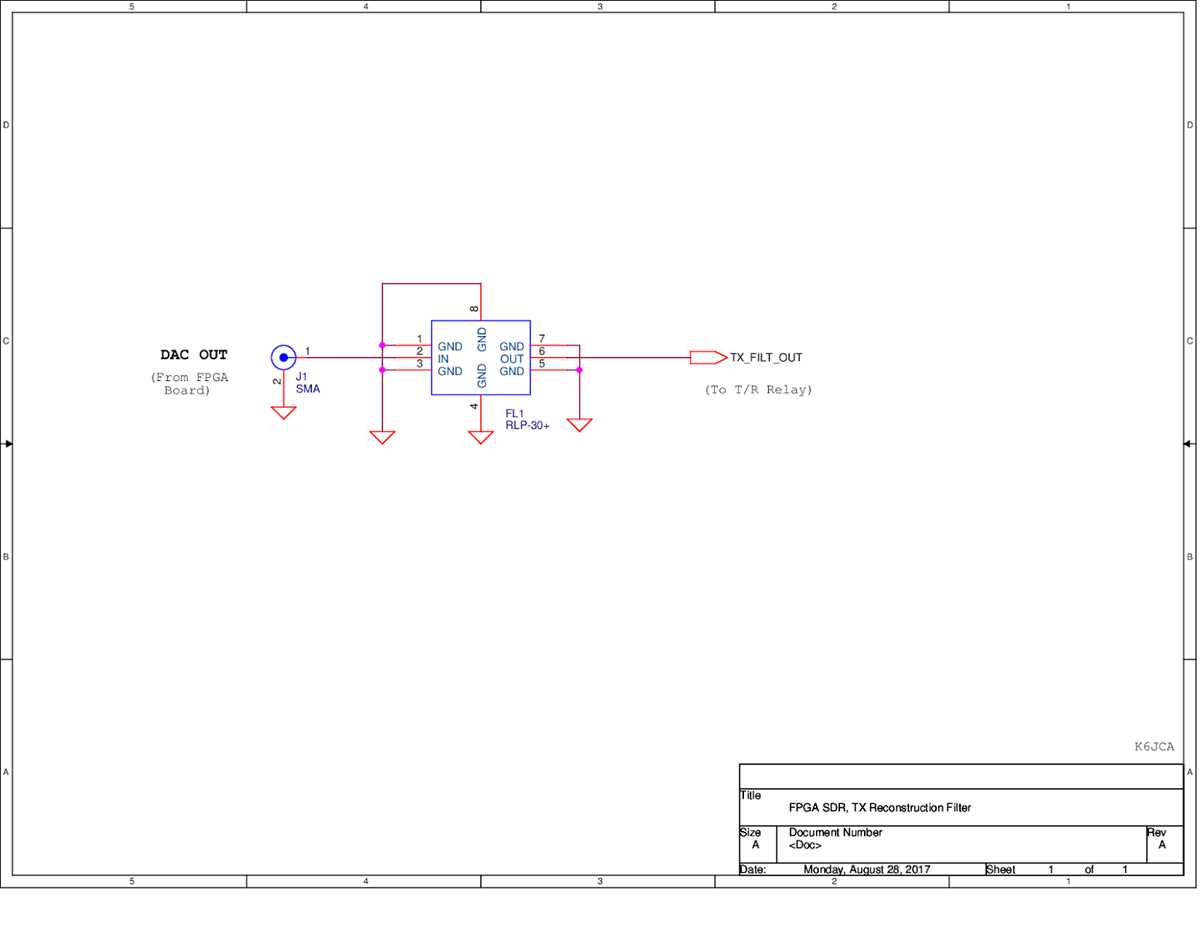
Task: Click pin number 8 above FL1
Action: tap(474, 310)
